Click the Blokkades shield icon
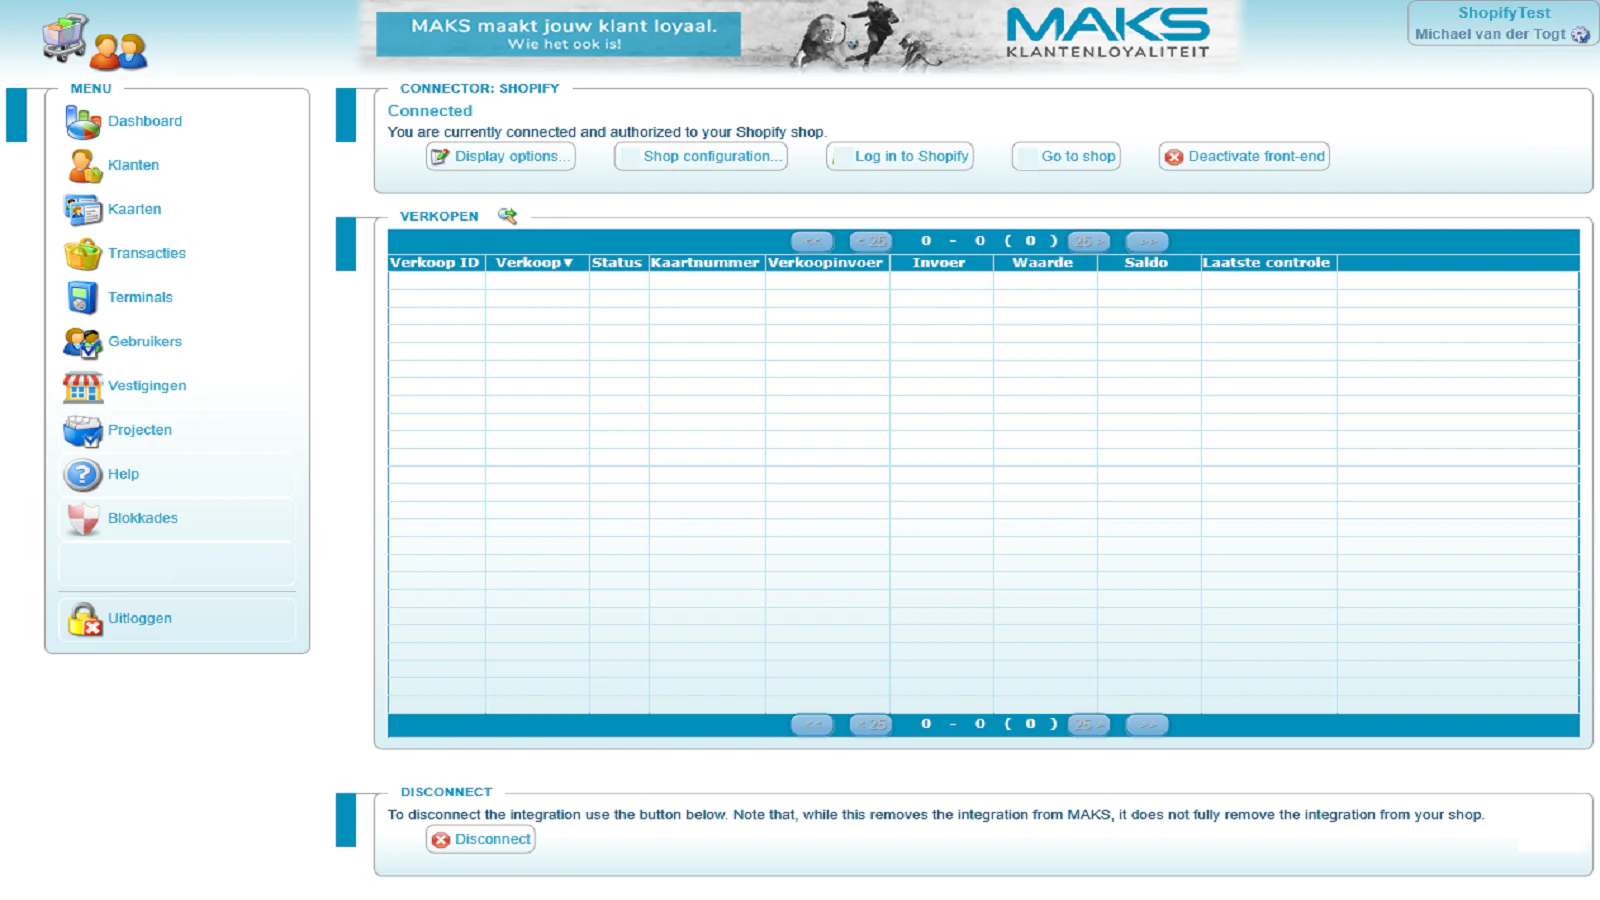Viewport: 1600px width, 900px height. [83, 518]
